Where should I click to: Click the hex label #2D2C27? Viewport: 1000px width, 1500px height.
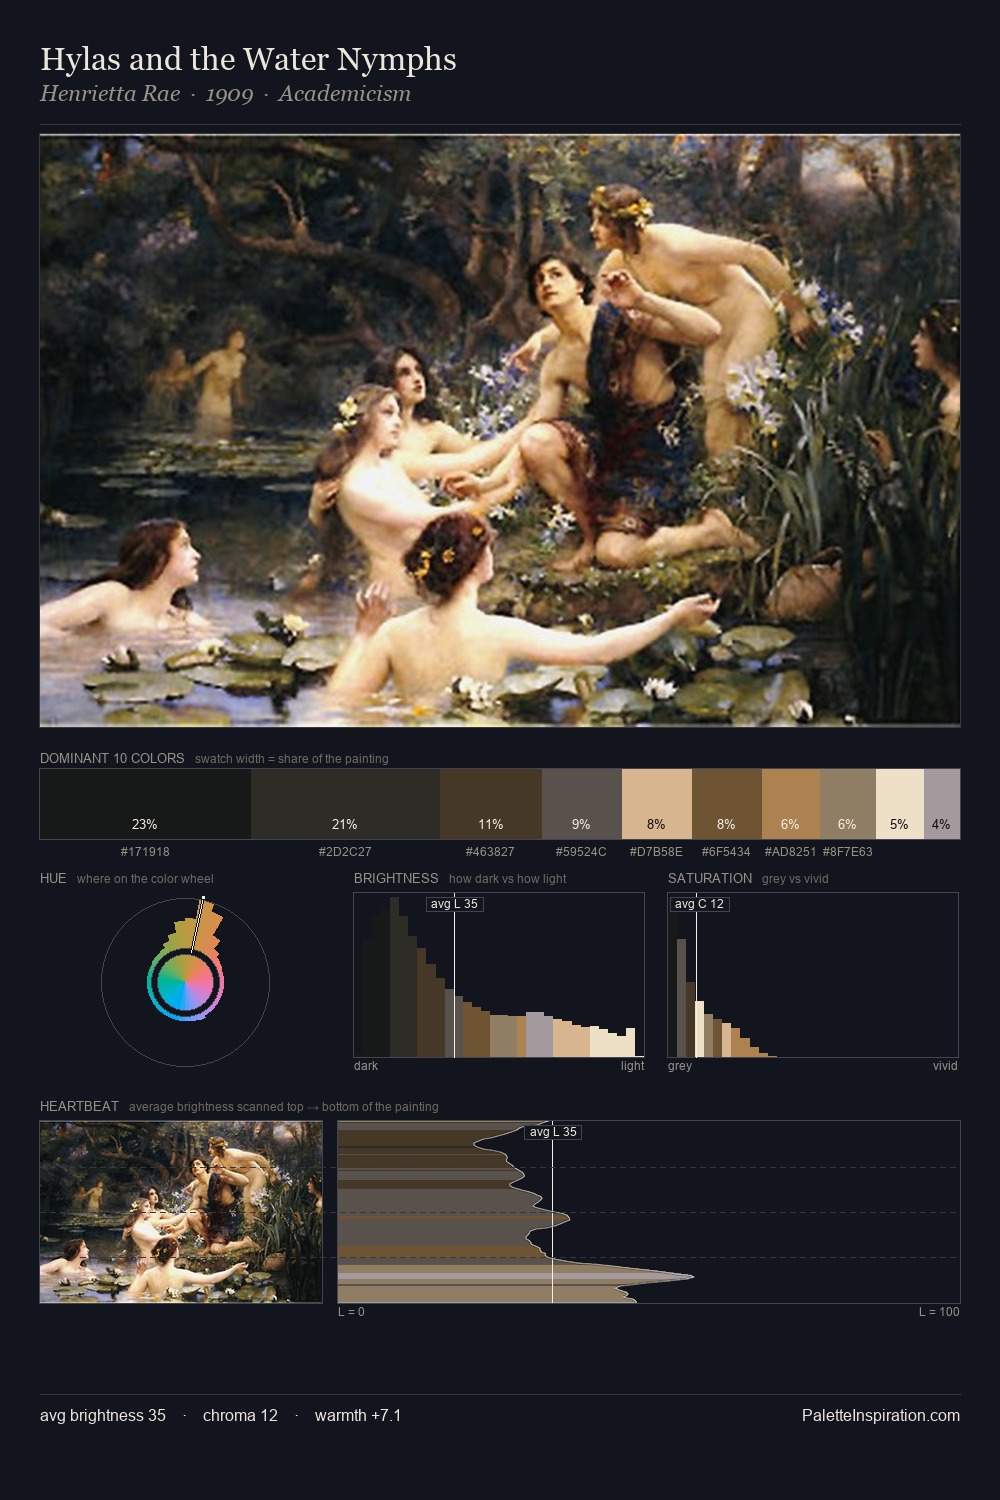345,852
